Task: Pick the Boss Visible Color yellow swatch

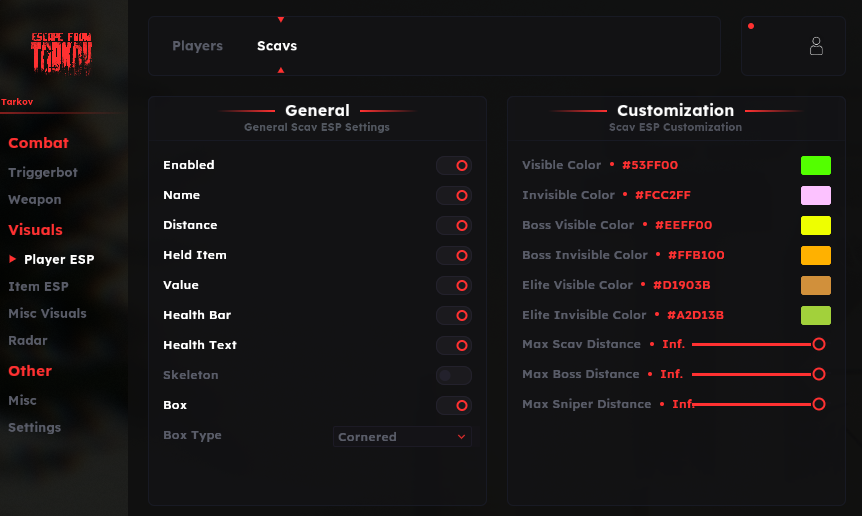Action: [x=815, y=226]
